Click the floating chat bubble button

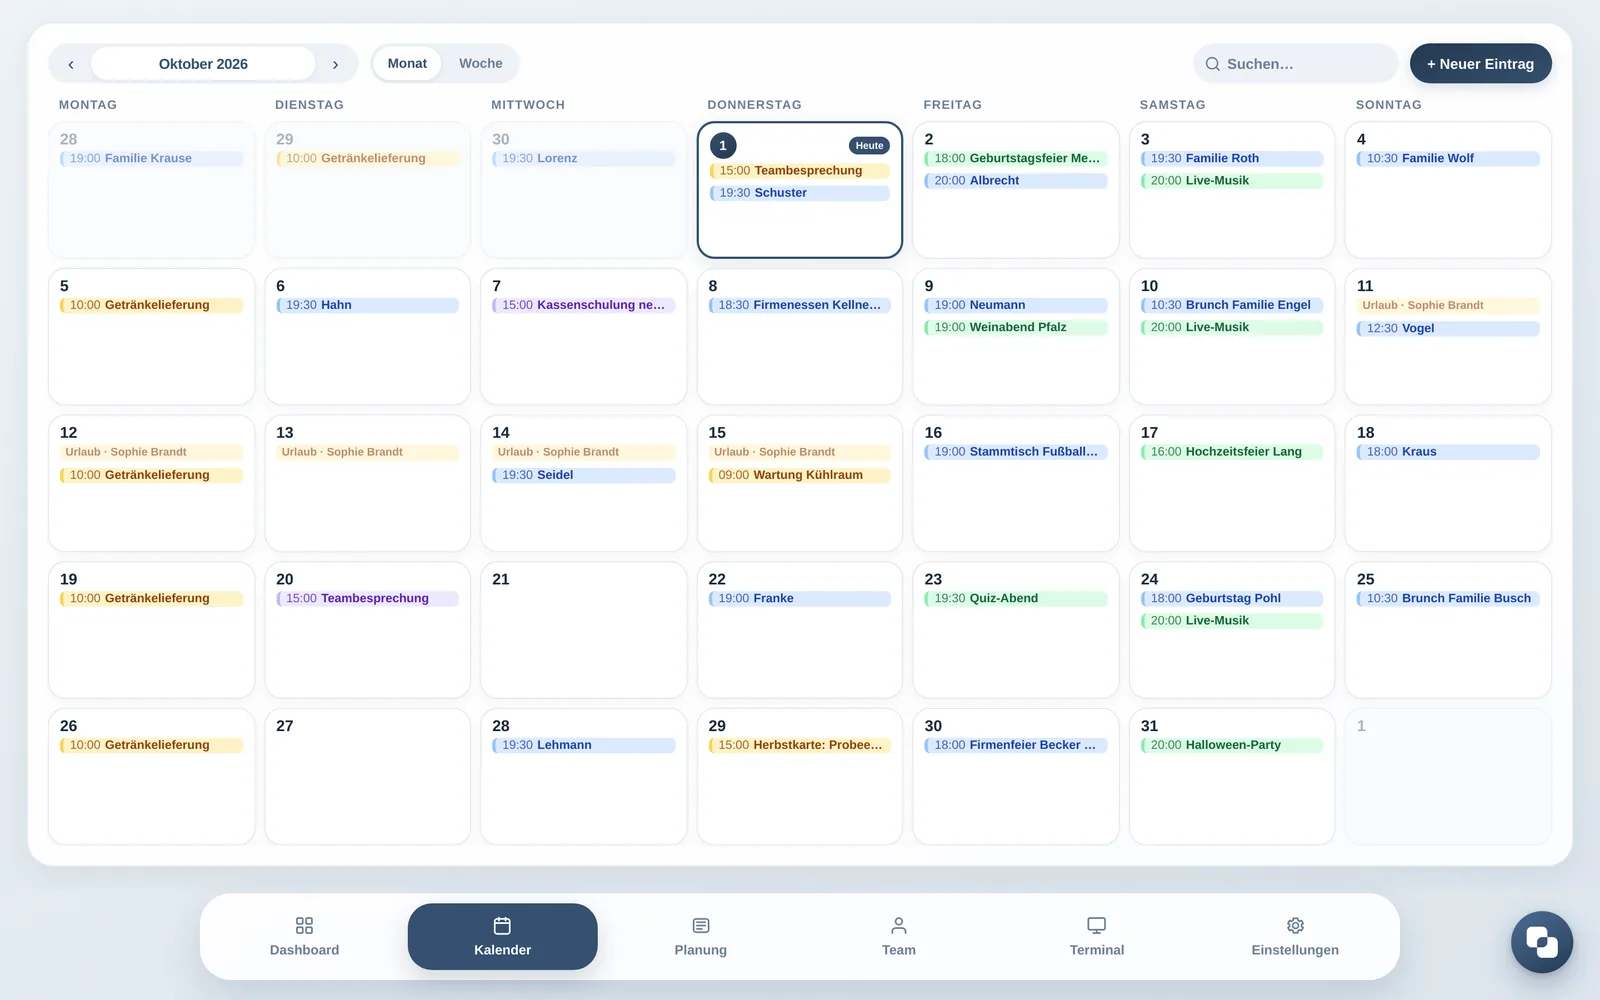coord(1541,942)
